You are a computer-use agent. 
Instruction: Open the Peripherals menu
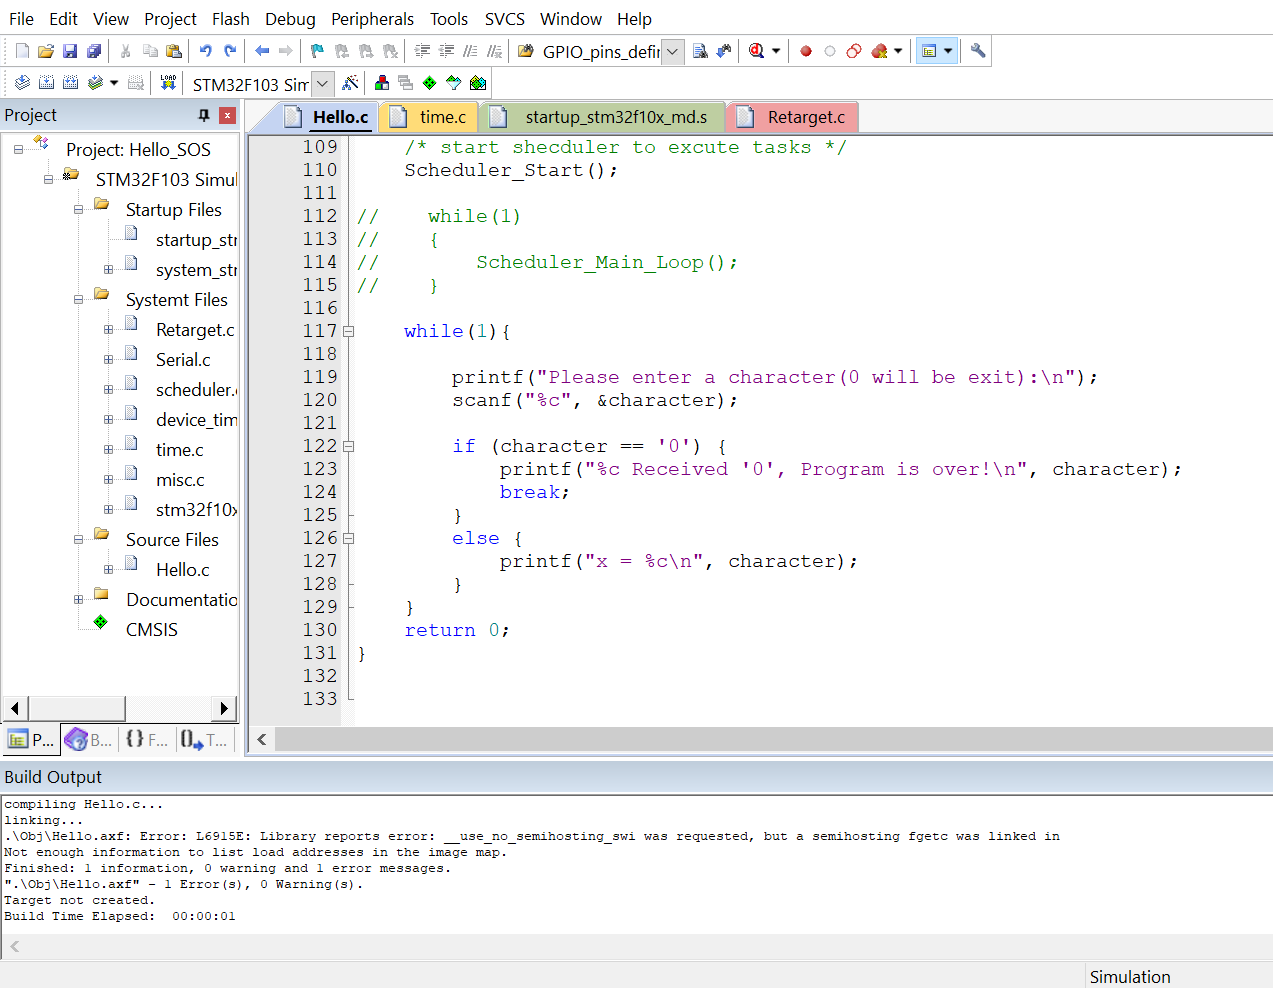[372, 19]
